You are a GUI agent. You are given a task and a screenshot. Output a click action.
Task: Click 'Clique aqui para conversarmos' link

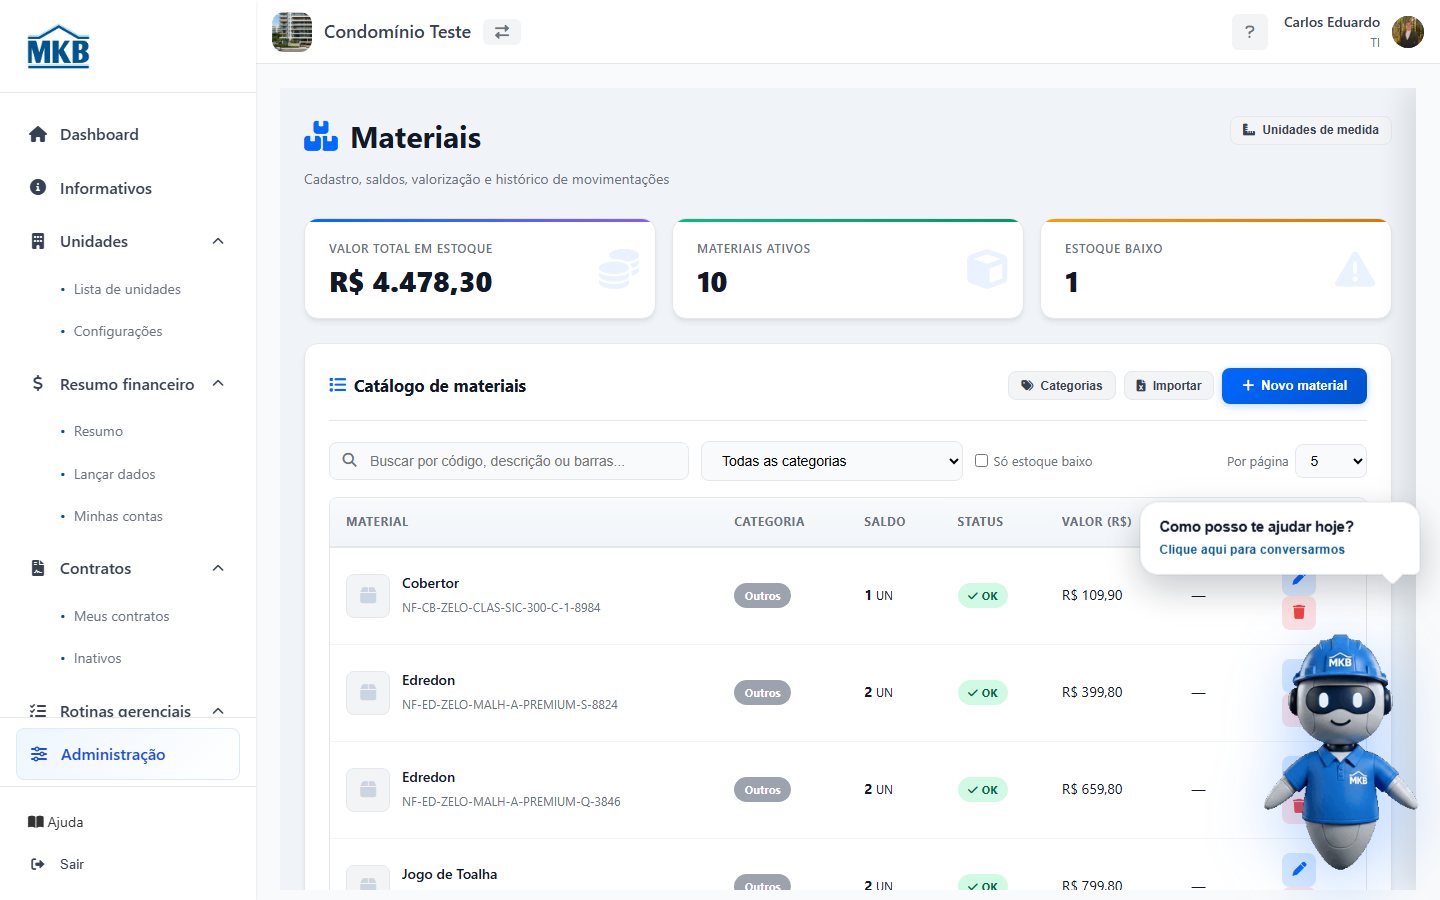[x=1252, y=549]
